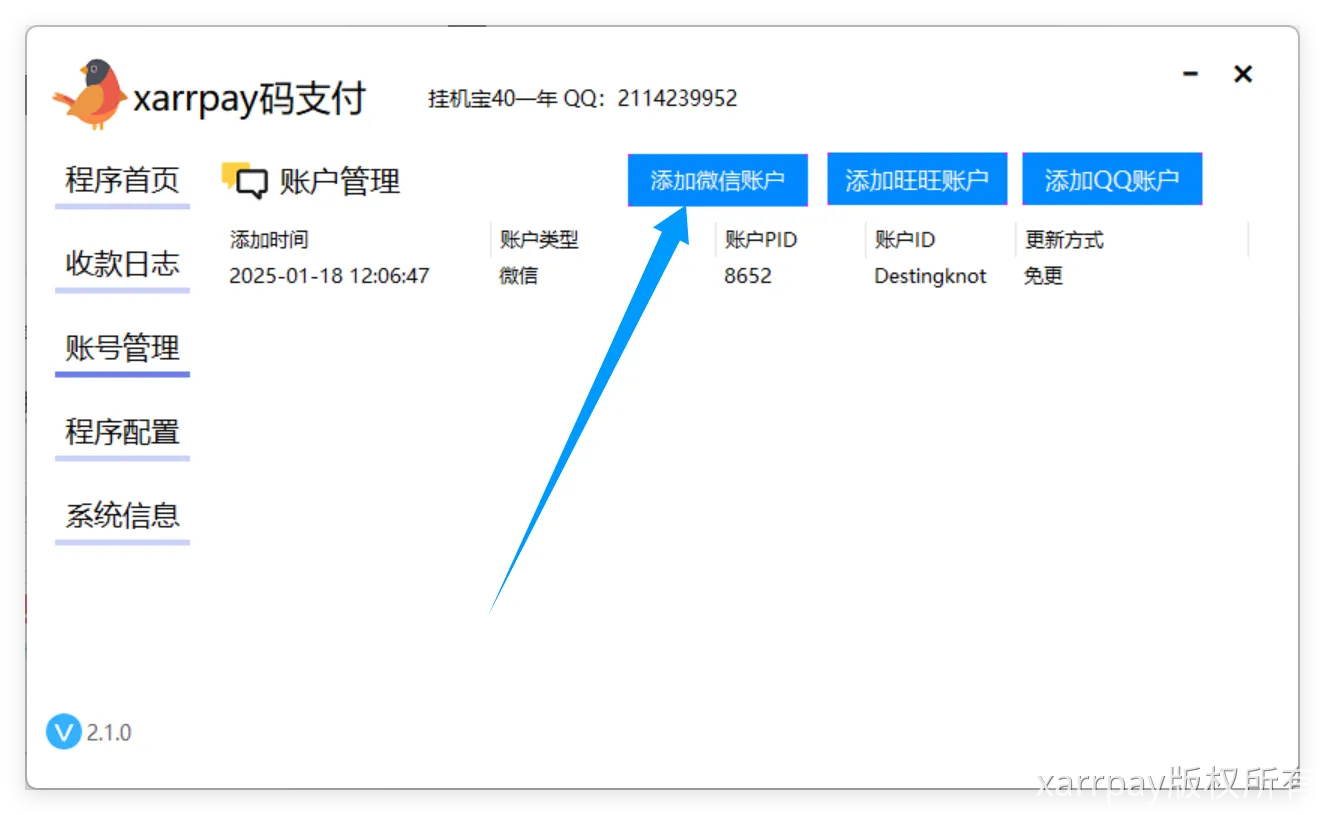Select the 账号管理 sidebar tab
The image size is (1325, 815).
click(x=122, y=349)
